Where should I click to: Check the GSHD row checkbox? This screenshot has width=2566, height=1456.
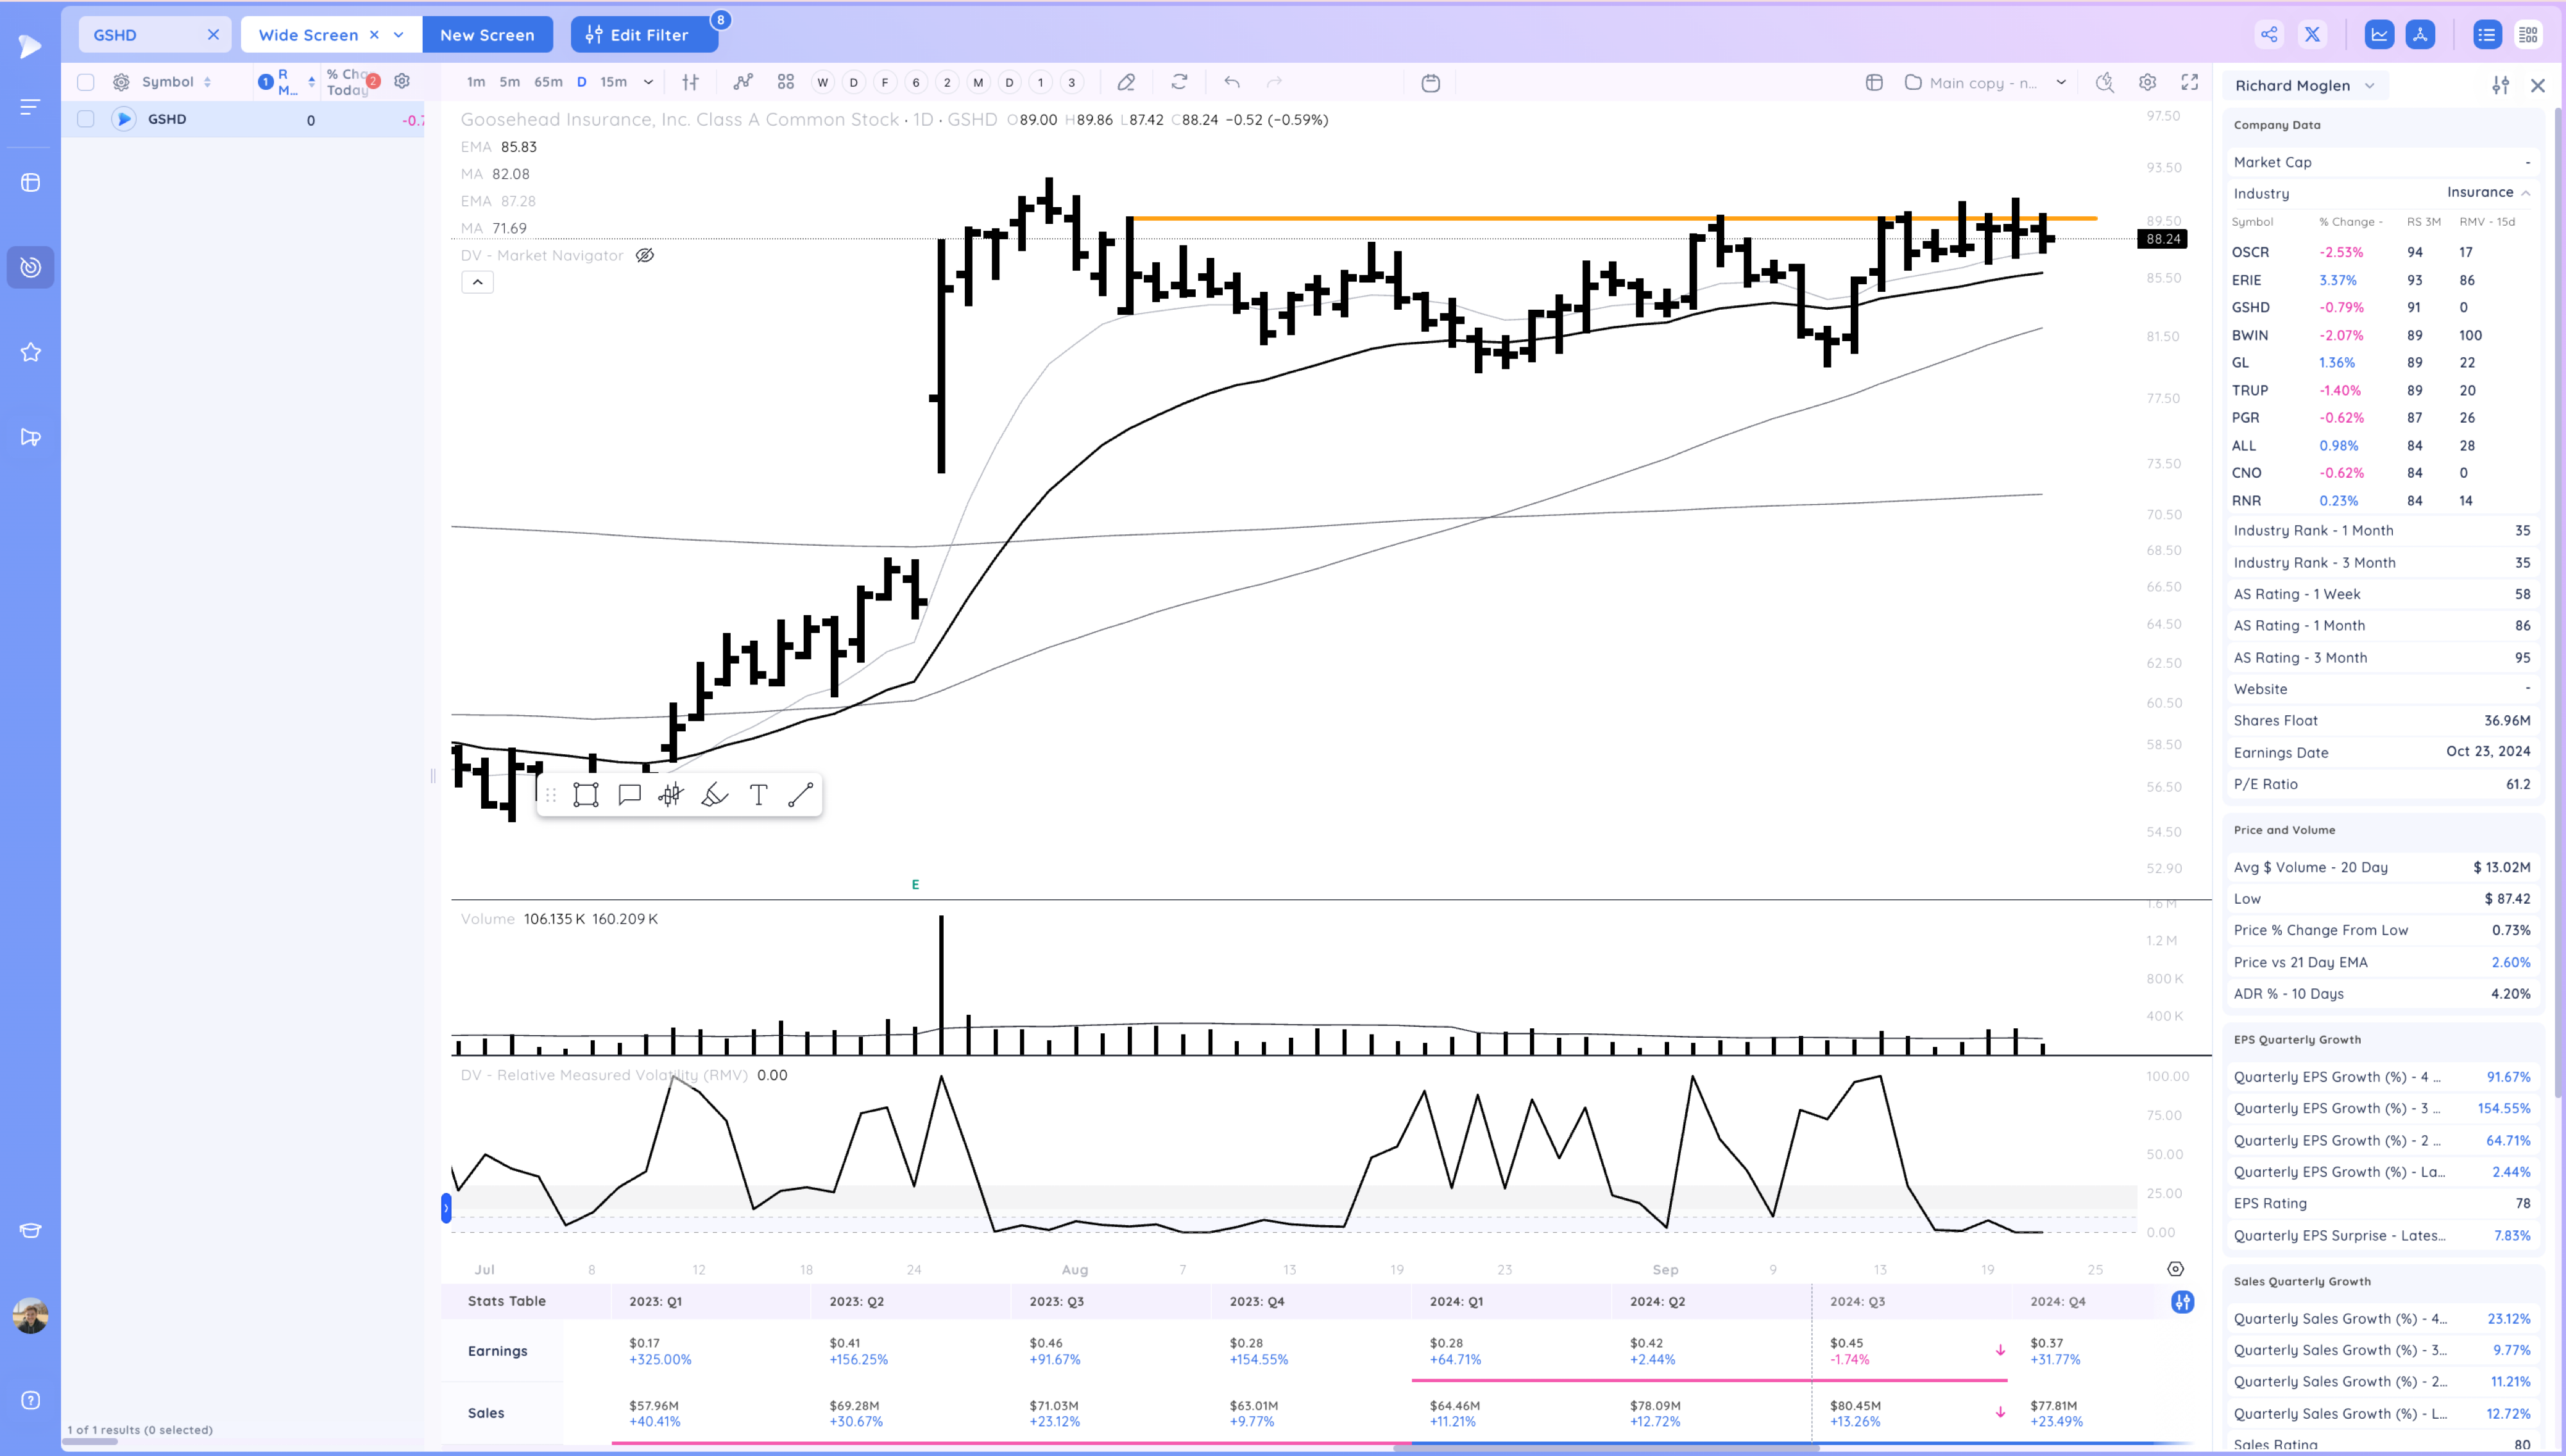[86, 119]
